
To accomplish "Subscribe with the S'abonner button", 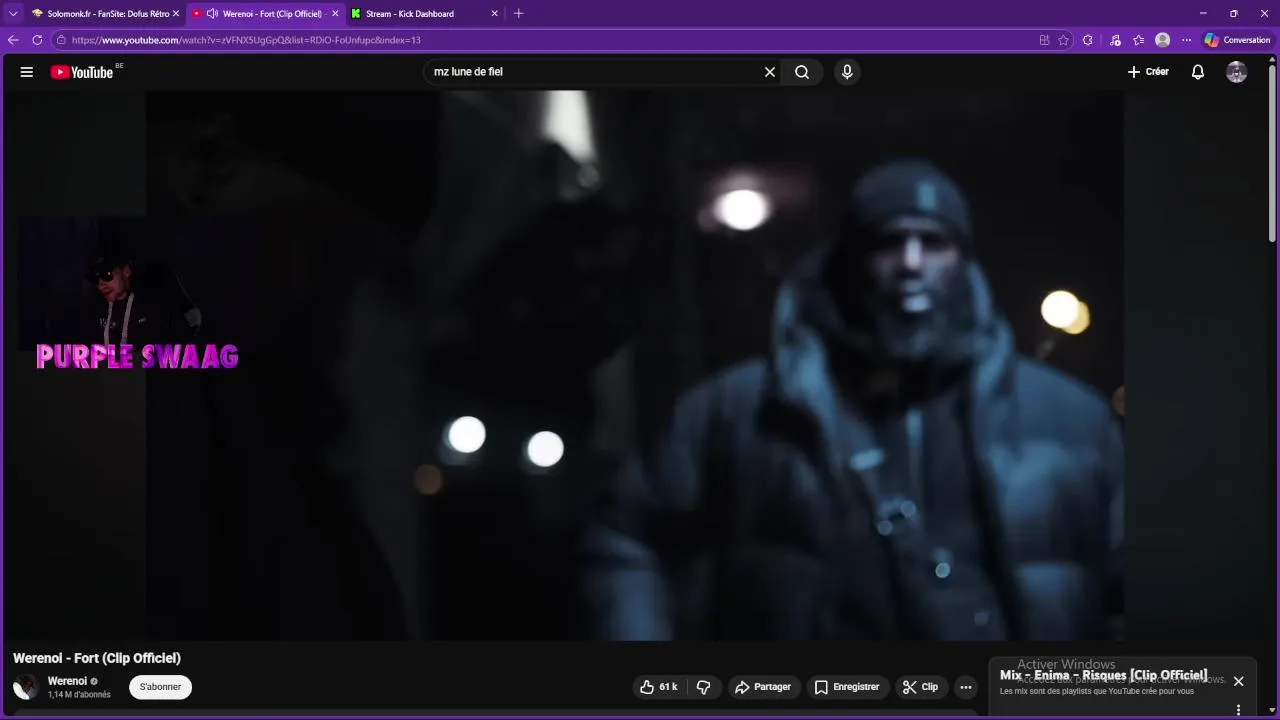I will click(x=160, y=687).
